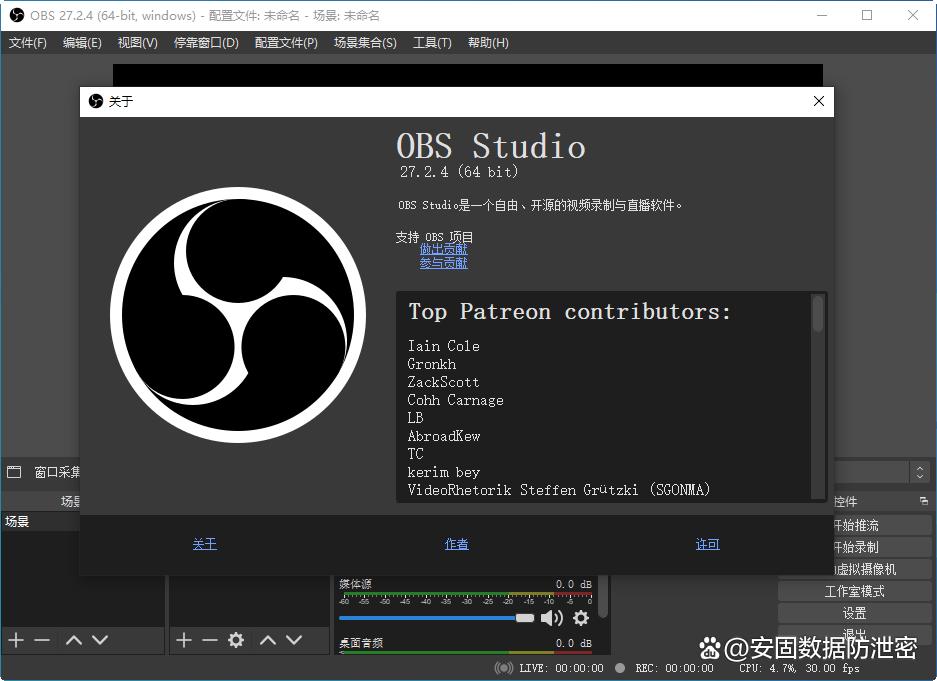937x681 pixels.
Task: Remove selected scene with minus icon
Action: [x=42, y=640]
